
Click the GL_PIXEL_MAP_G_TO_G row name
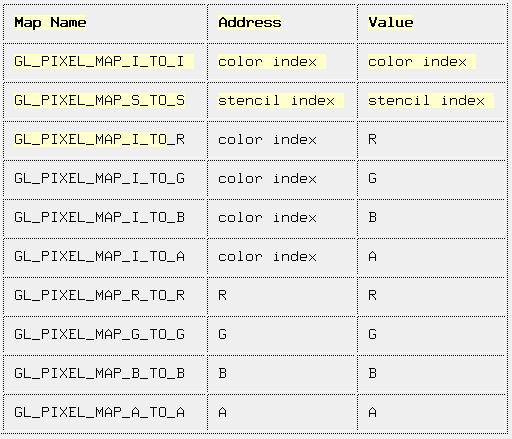[99, 335]
